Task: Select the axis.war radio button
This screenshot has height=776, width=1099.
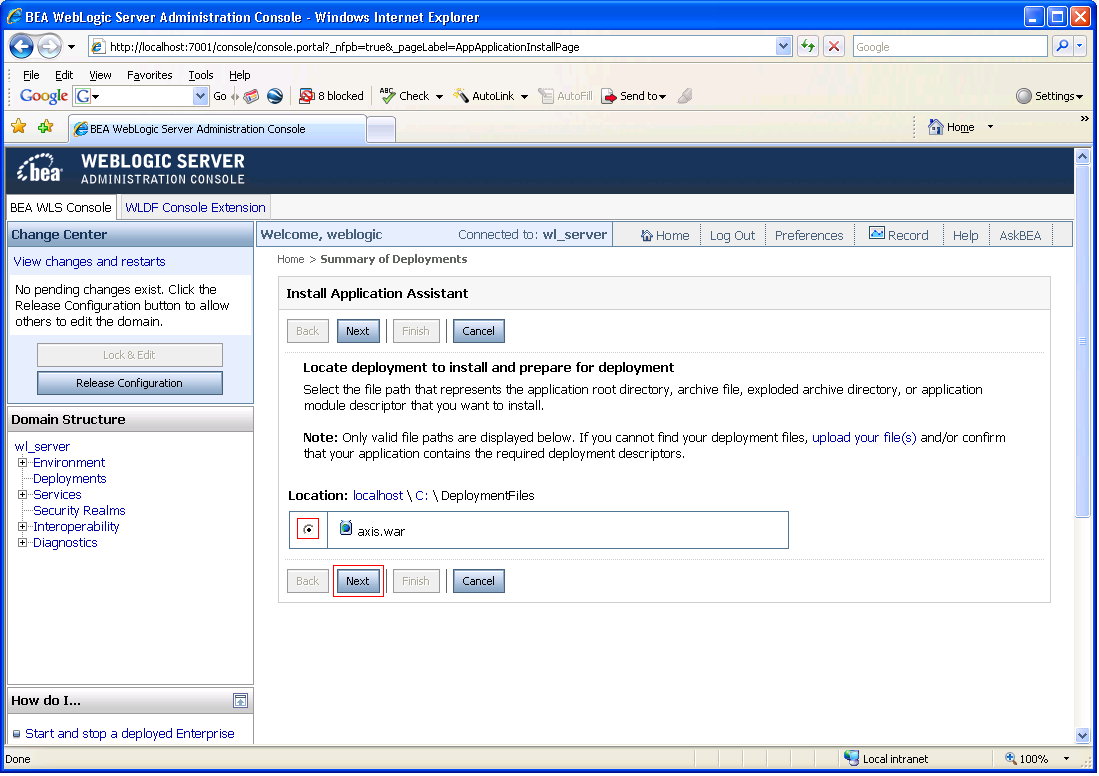Action: pyautogui.click(x=308, y=529)
